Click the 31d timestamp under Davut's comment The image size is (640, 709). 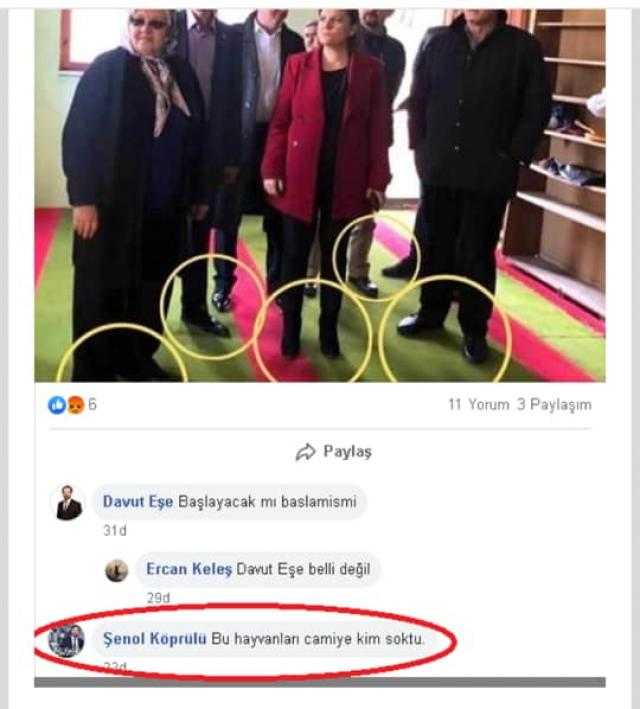[115, 530]
